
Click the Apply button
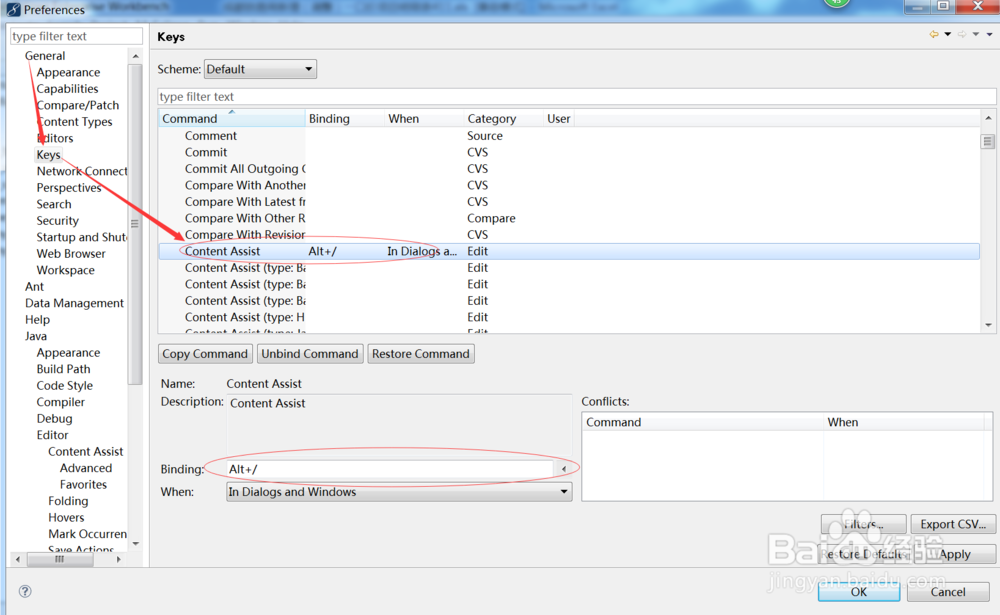(x=955, y=554)
